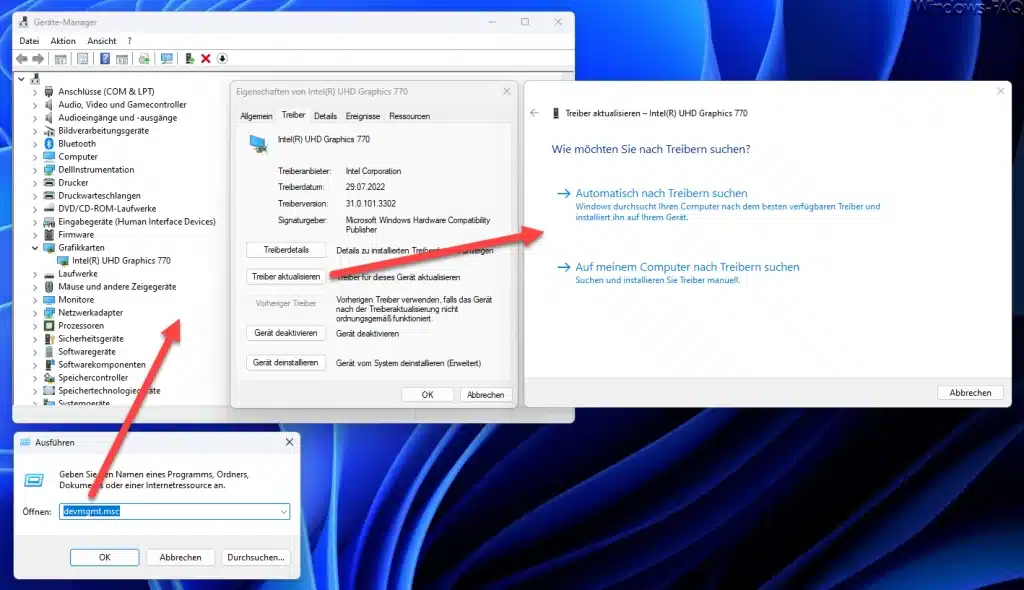The image size is (1024, 590).
Task: Click the Firmware category icon
Action: click(x=49, y=235)
